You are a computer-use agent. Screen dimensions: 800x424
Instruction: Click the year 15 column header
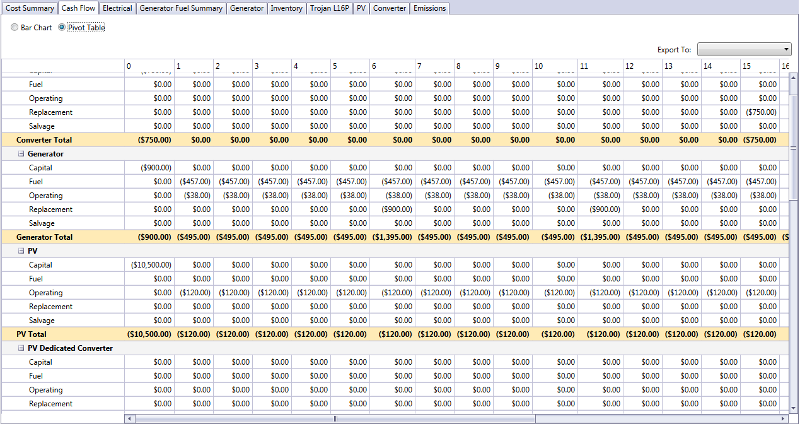pyautogui.click(x=760, y=66)
